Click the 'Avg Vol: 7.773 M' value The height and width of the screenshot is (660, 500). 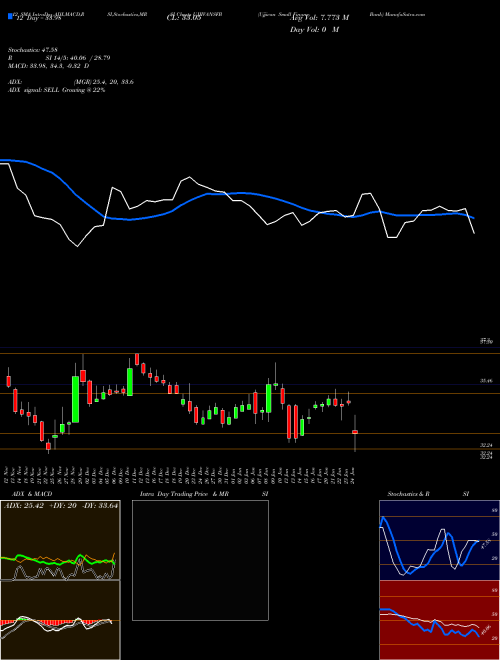(319, 18)
